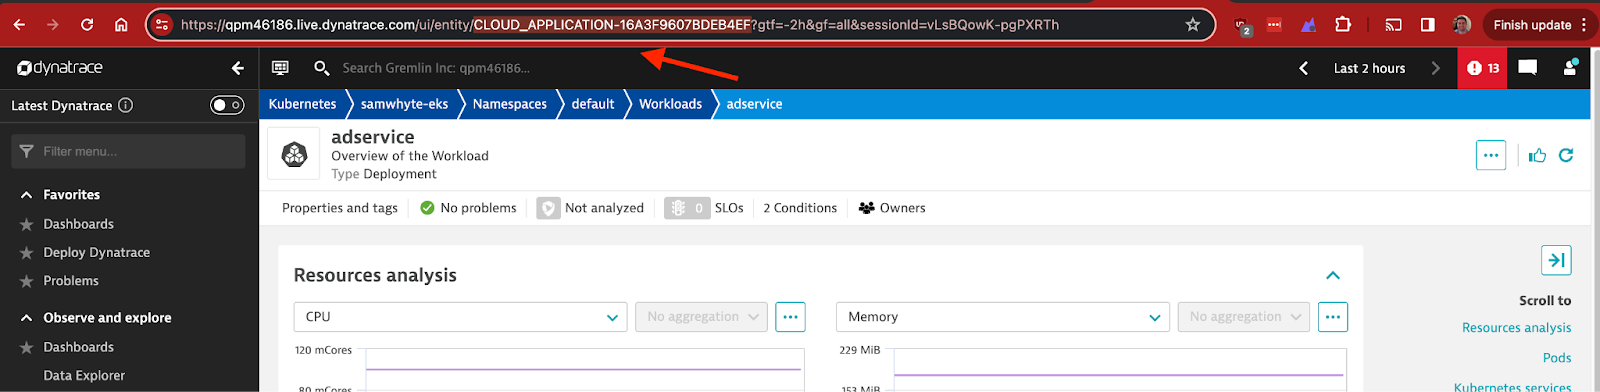Open Memory chart more options ellipsis

pyautogui.click(x=1332, y=317)
